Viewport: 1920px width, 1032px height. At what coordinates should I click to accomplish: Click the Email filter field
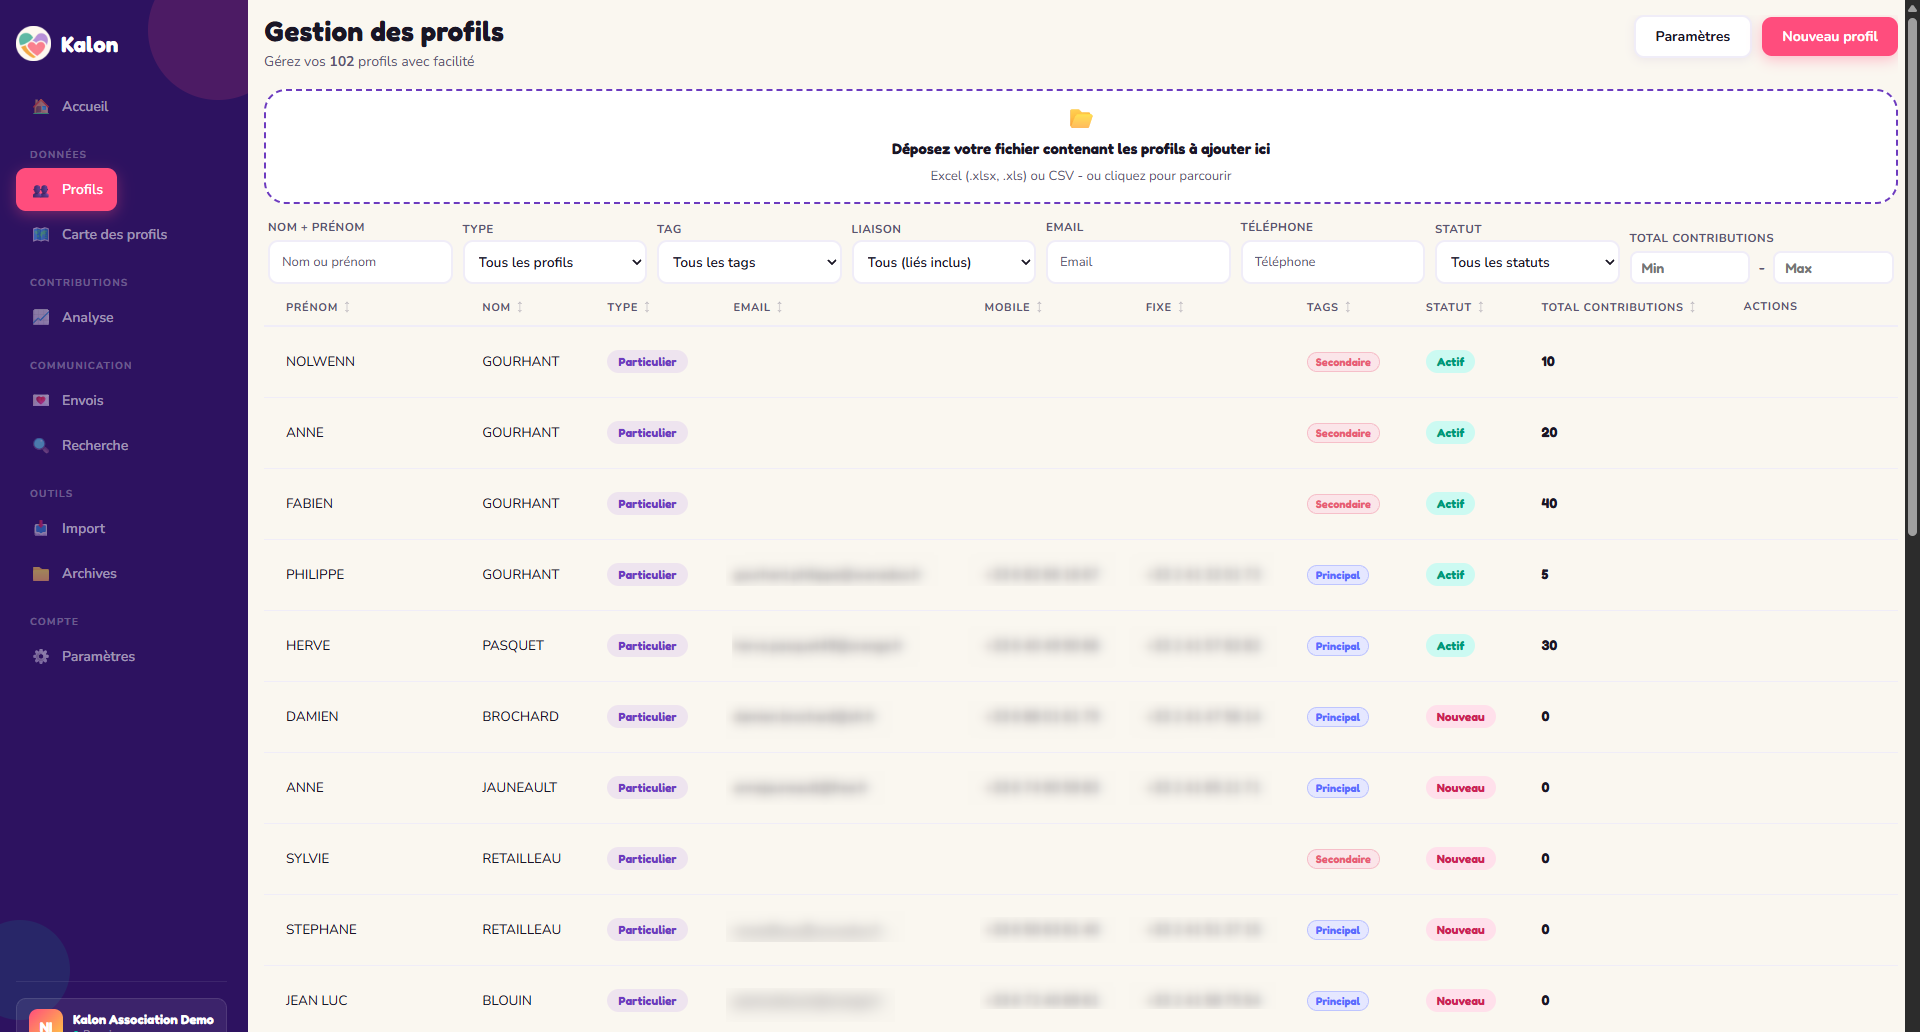coord(1138,262)
